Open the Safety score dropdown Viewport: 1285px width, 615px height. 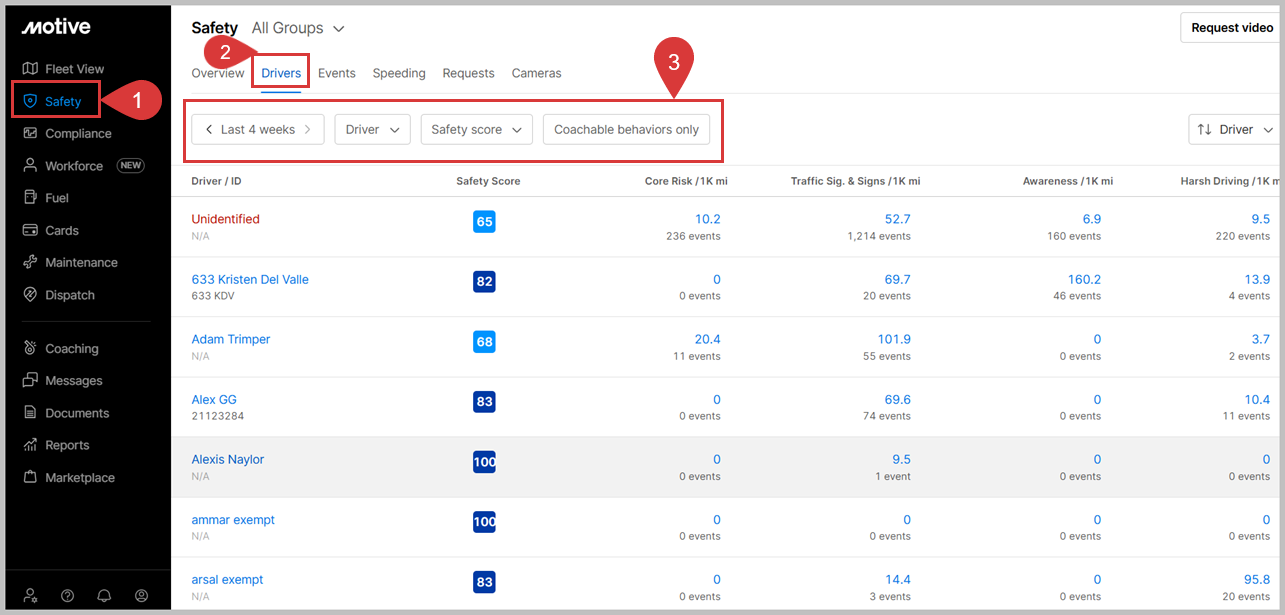477,129
